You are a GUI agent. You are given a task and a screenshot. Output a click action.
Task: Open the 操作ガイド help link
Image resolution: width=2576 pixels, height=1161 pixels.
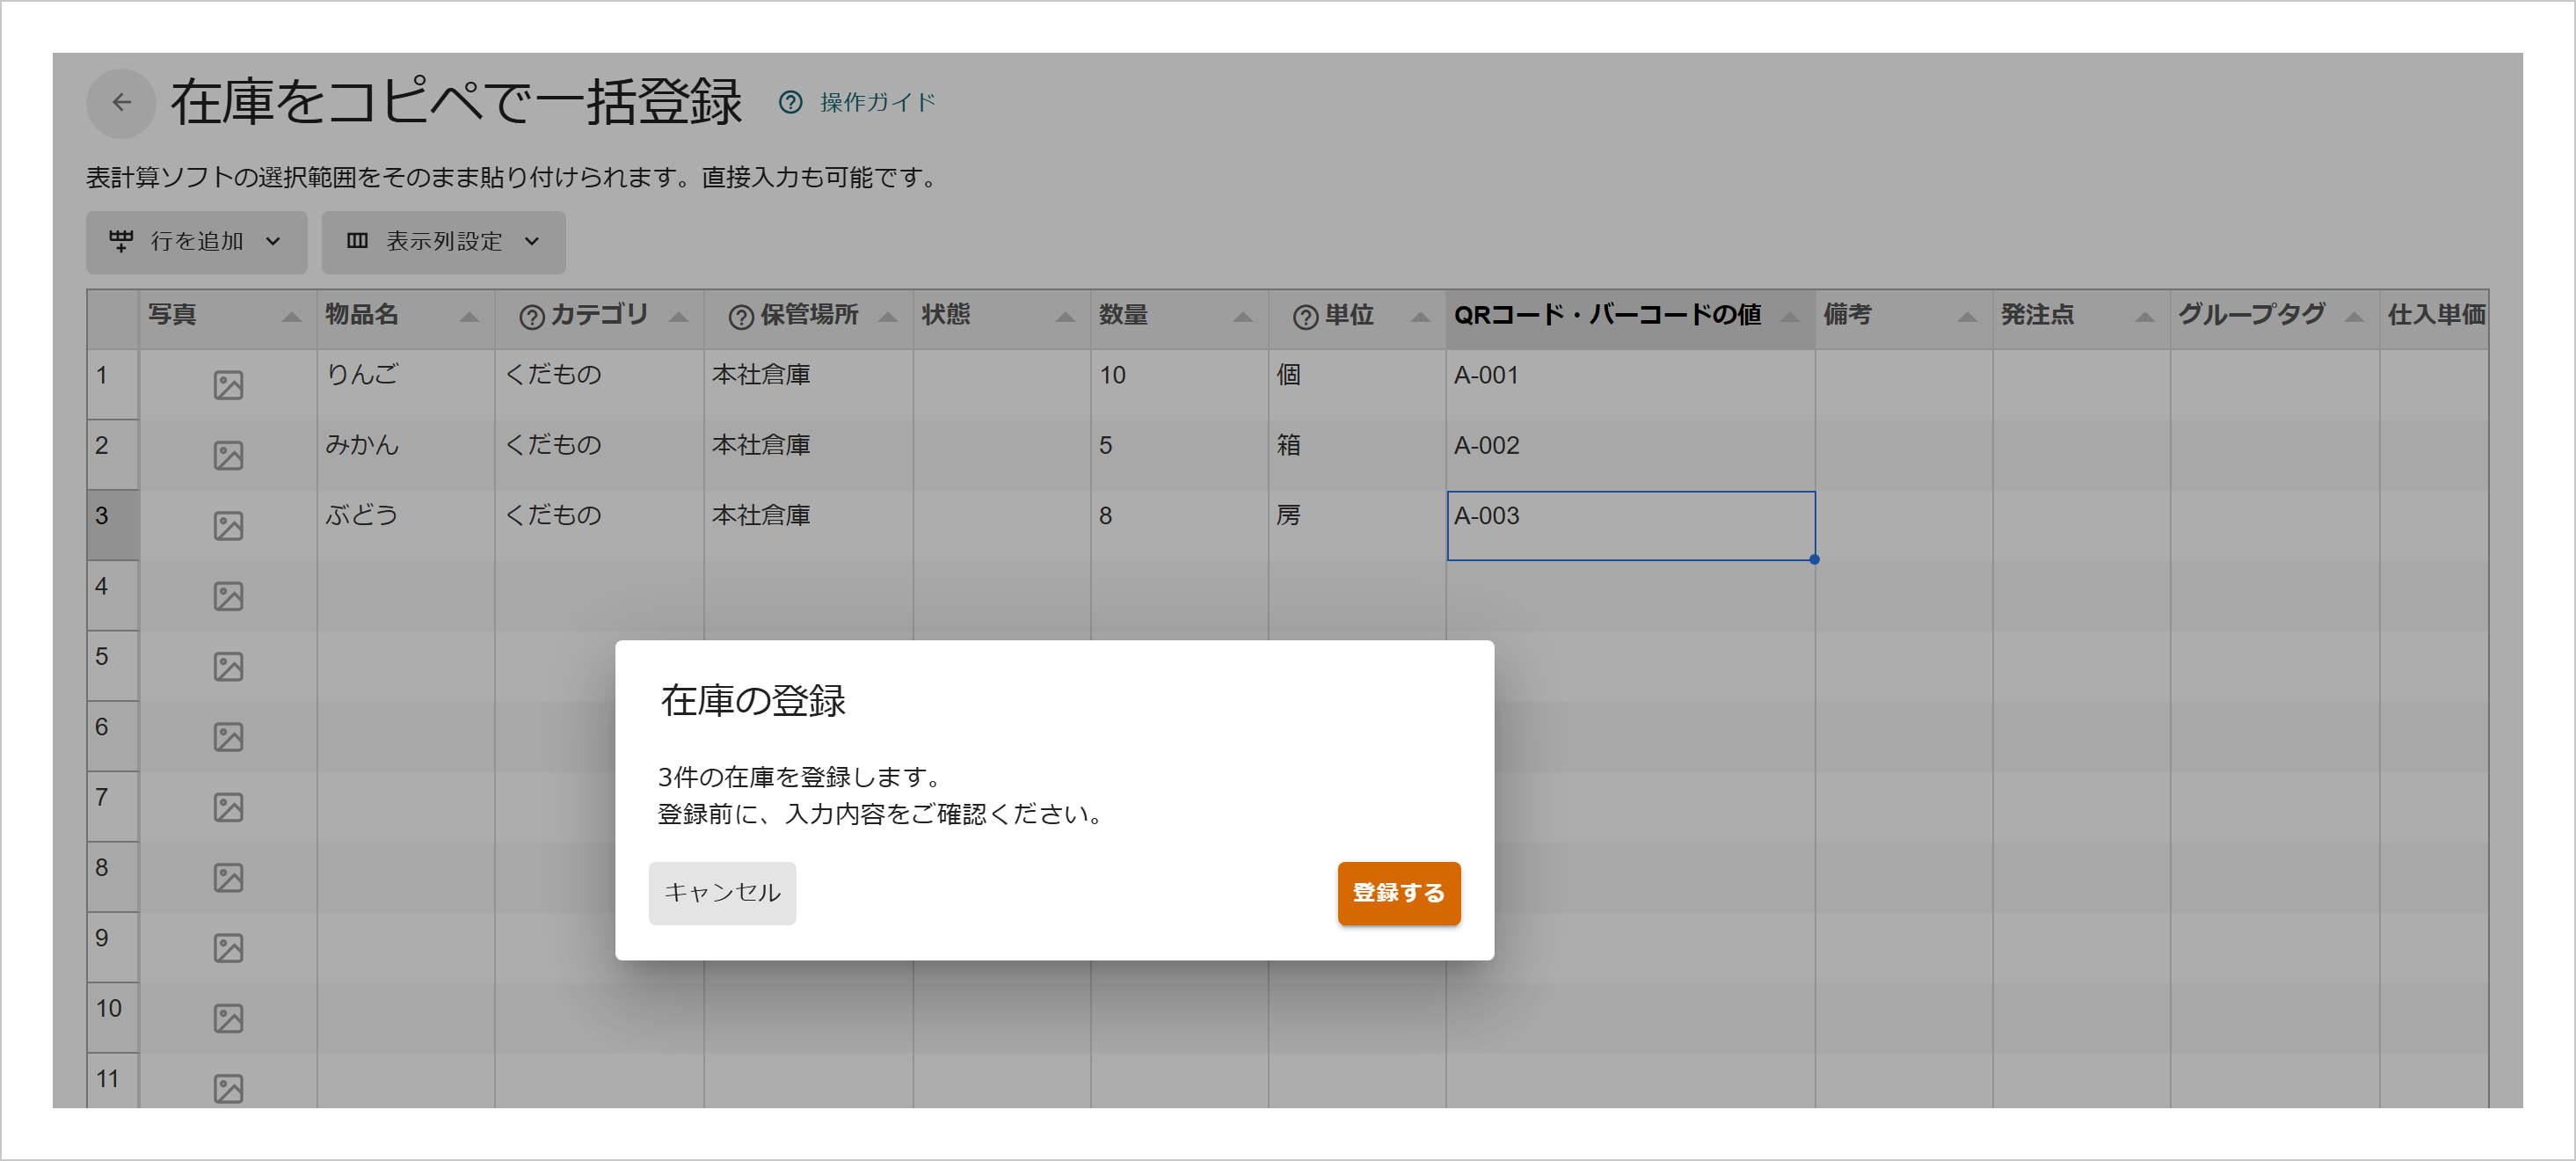(877, 102)
